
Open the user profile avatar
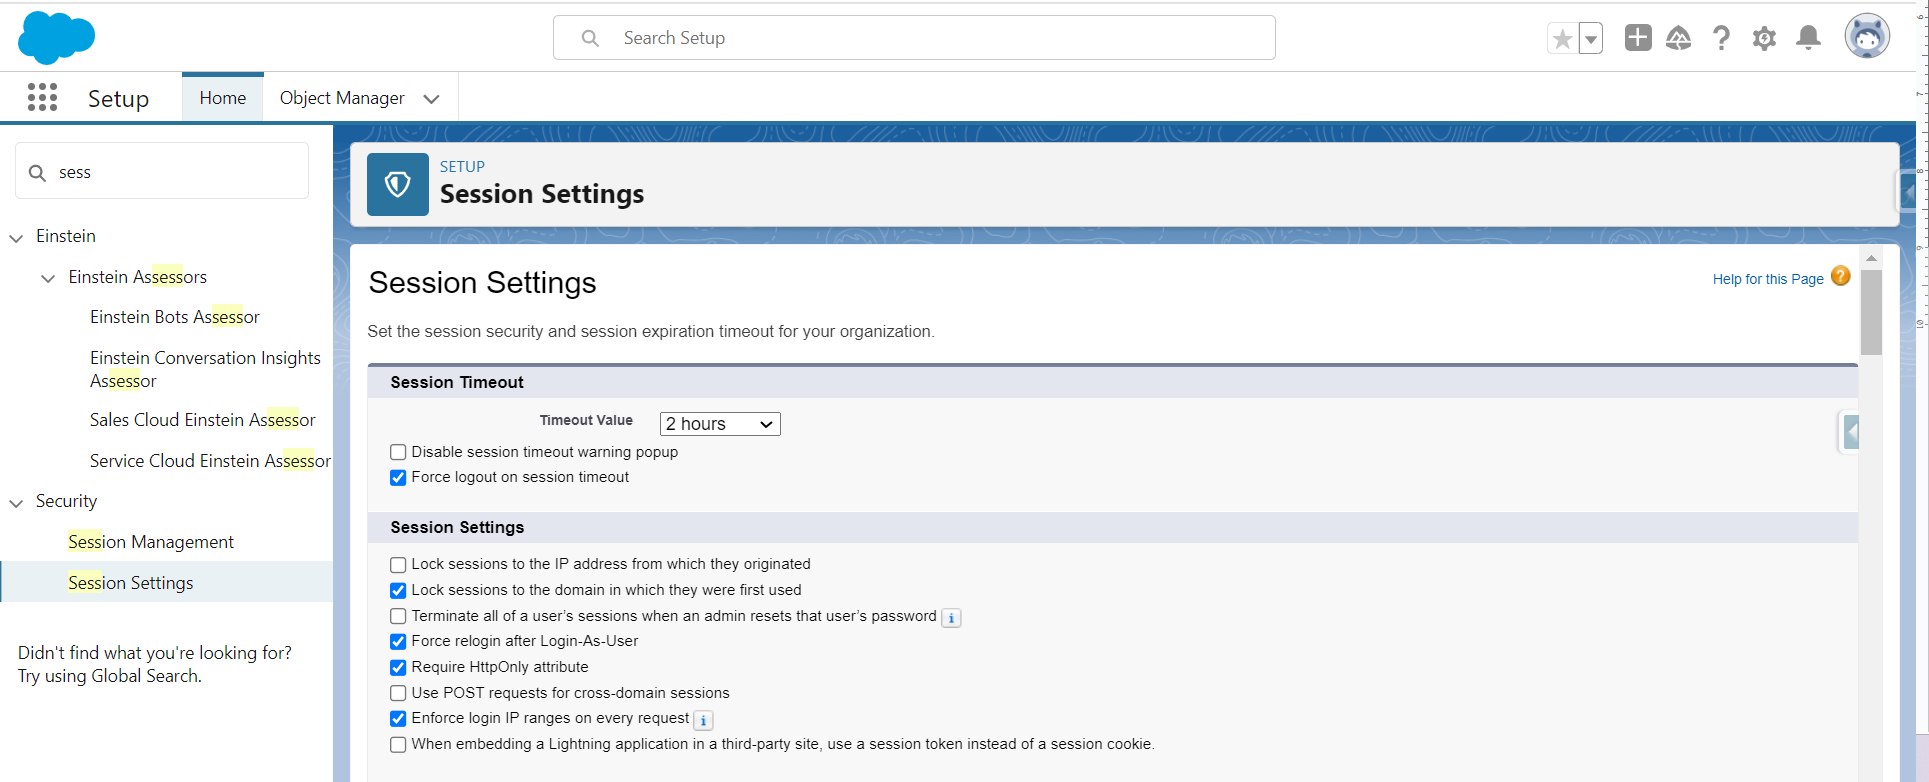click(x=1866, y=38)
